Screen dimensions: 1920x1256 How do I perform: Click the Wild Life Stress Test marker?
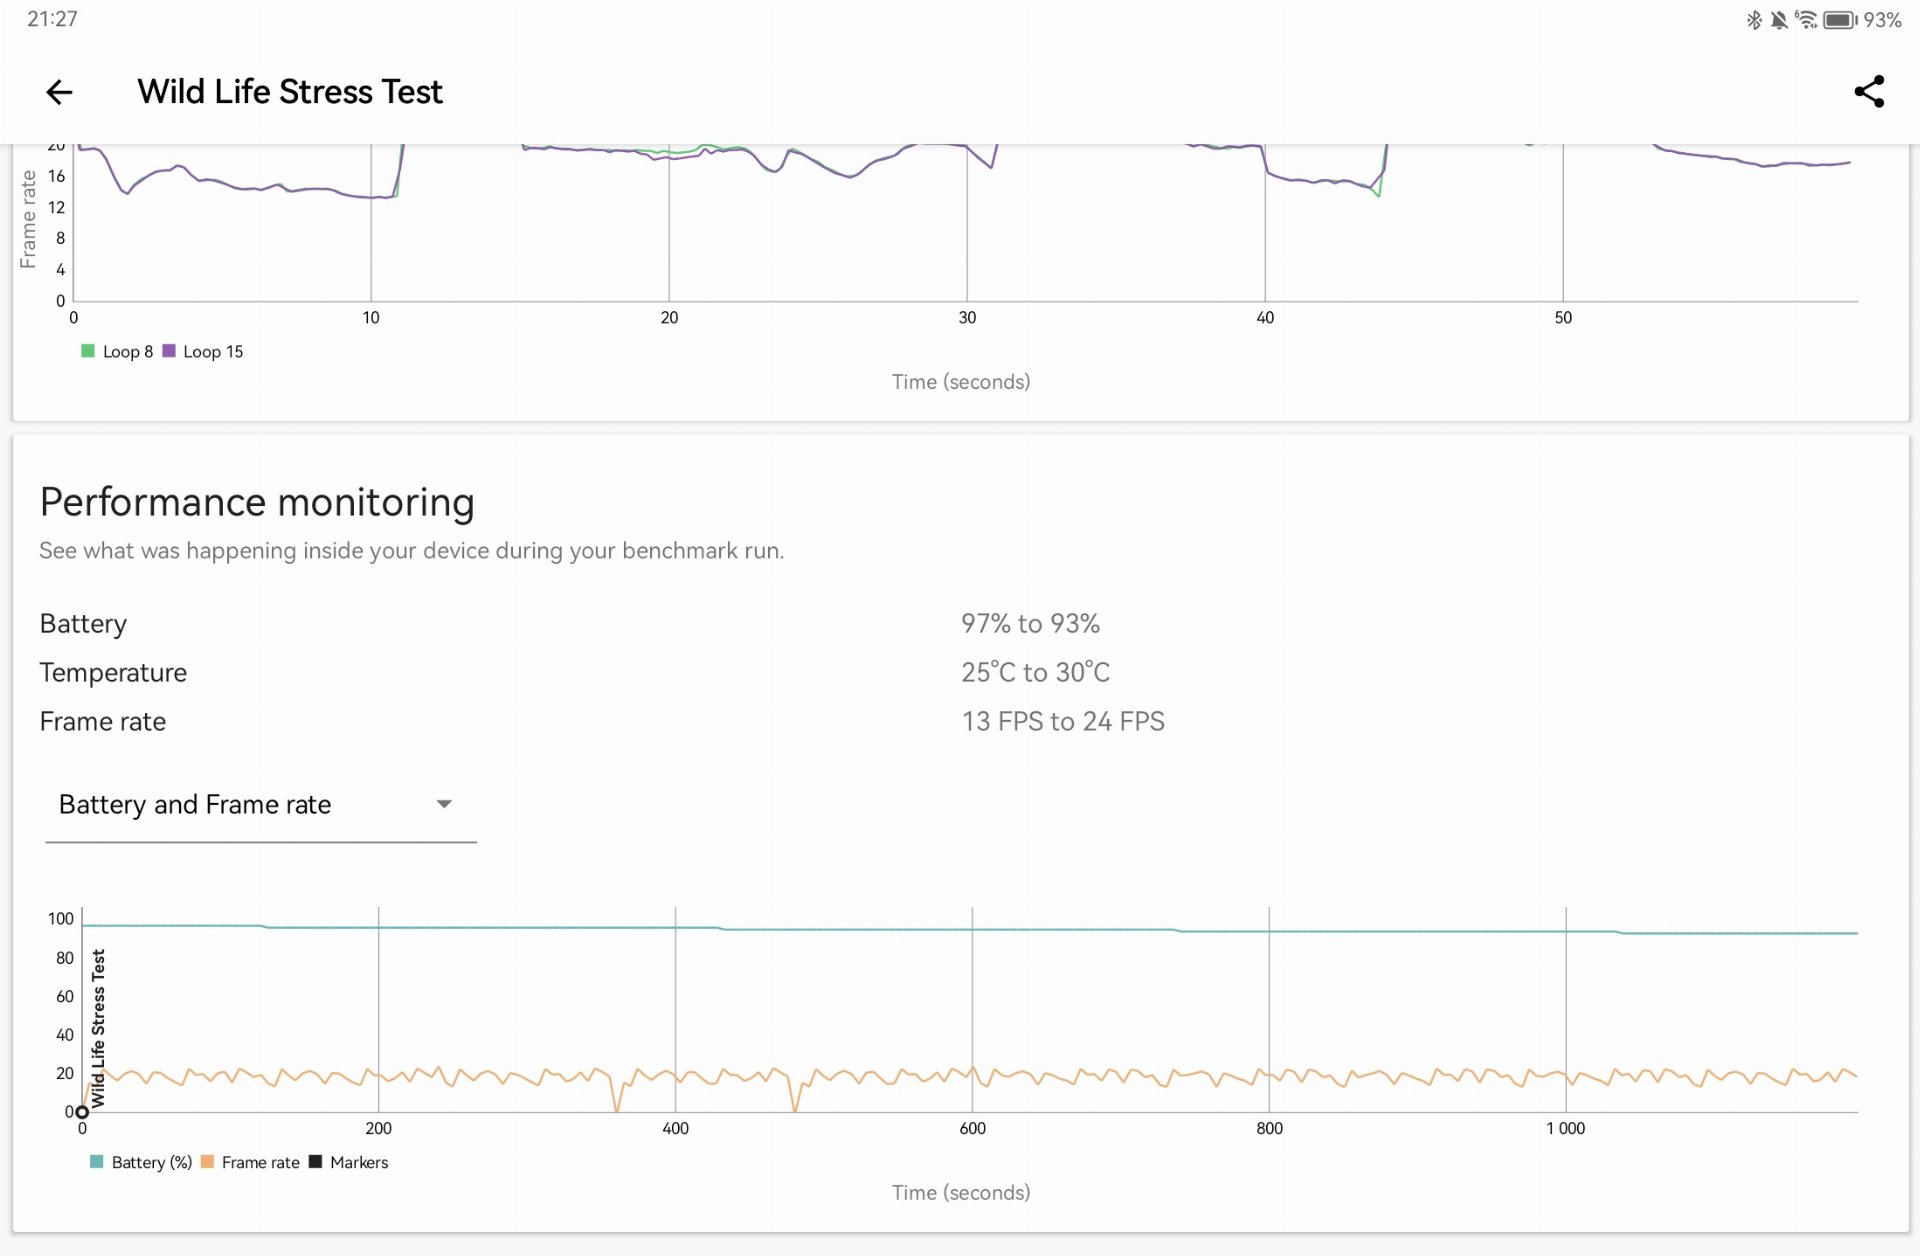click(x=82, y=1111)
